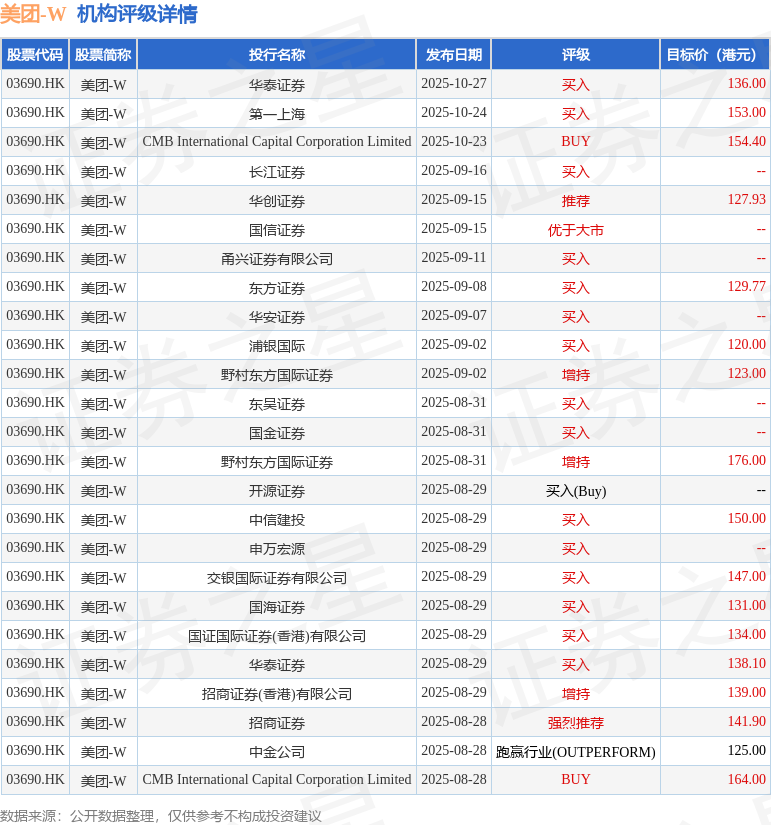Select the 甬兴证券有限公司 cell

277,258
